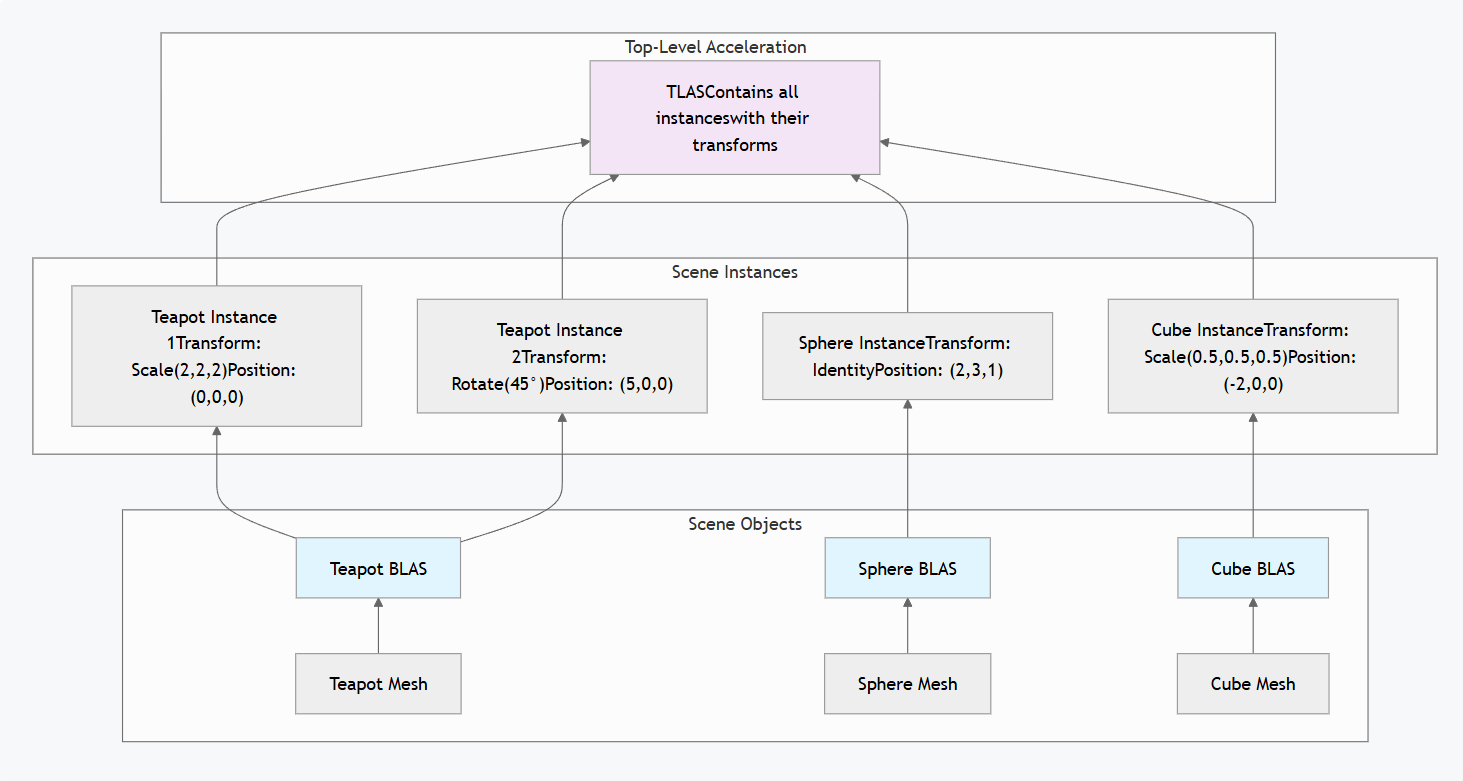The image size is (1463, 781).
Task: Click the arrow from Teapot Mesh to Teapot BLAS
Action: [378, 628]
